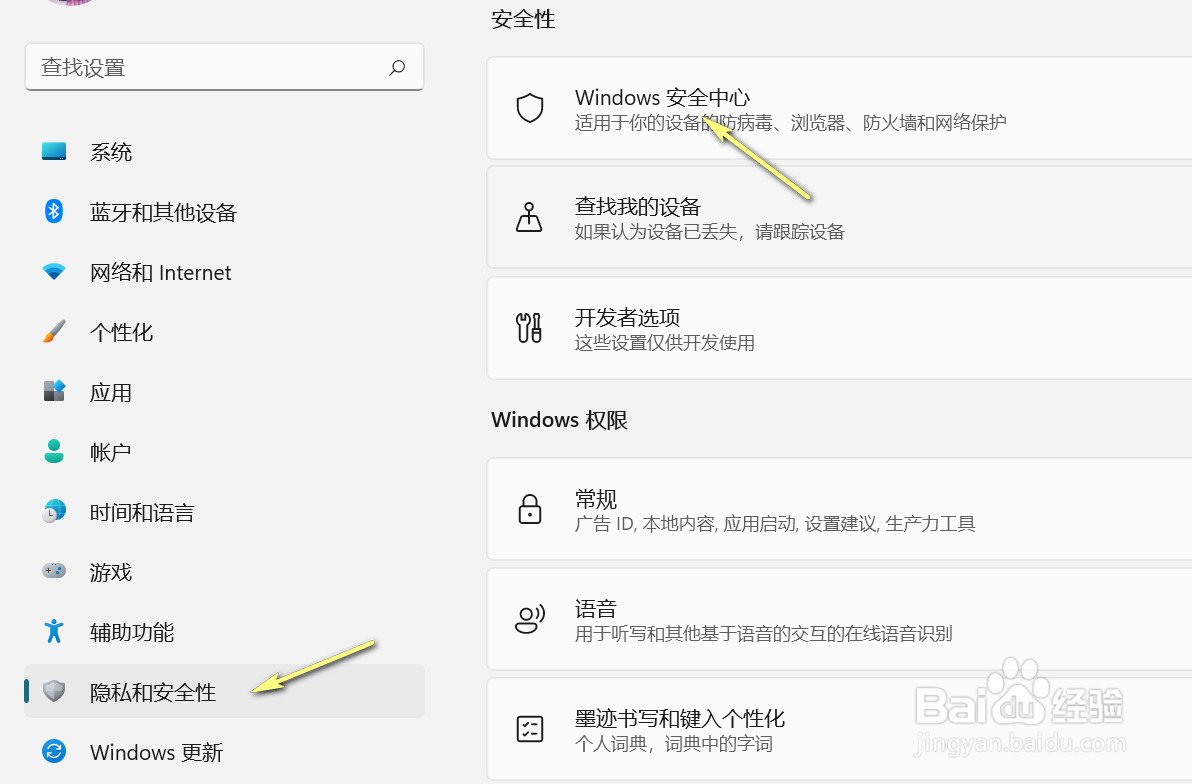
Task: Go to 游戏 settings
Action: pos(224,571)
